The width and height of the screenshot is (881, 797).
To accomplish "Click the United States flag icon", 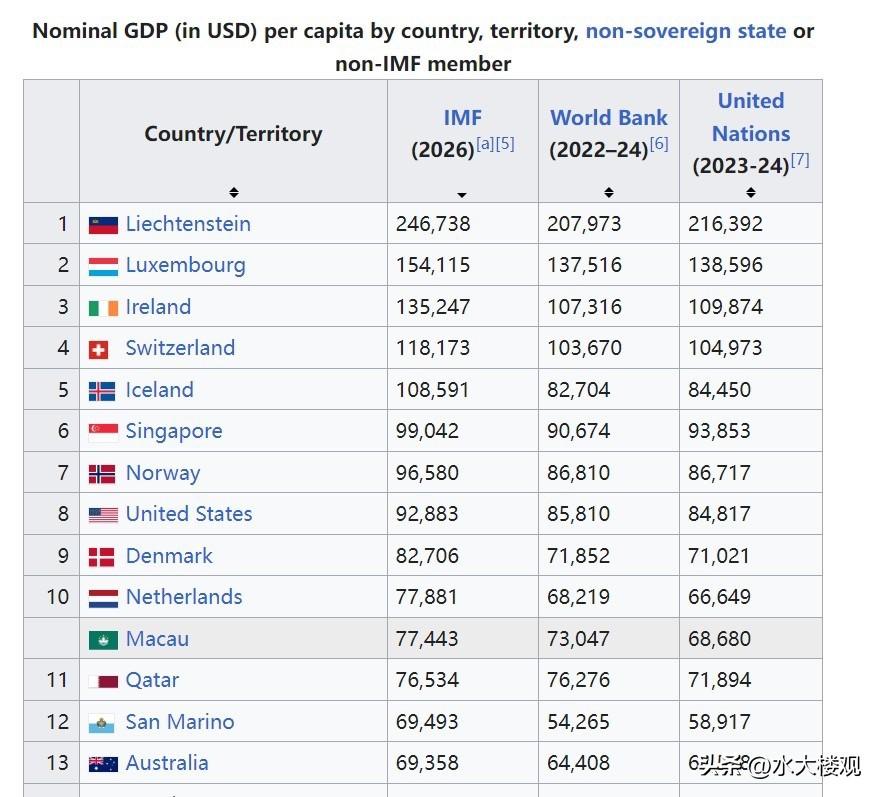I will tap(104, 514).
